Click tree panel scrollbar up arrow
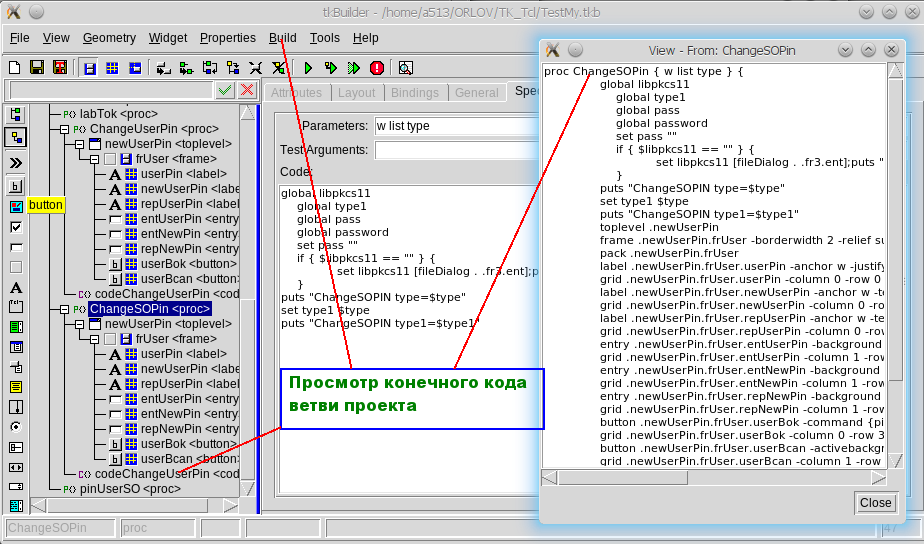The height and width of the screenshot is (544, 924). pyautogui.click(x=248, y=113)
